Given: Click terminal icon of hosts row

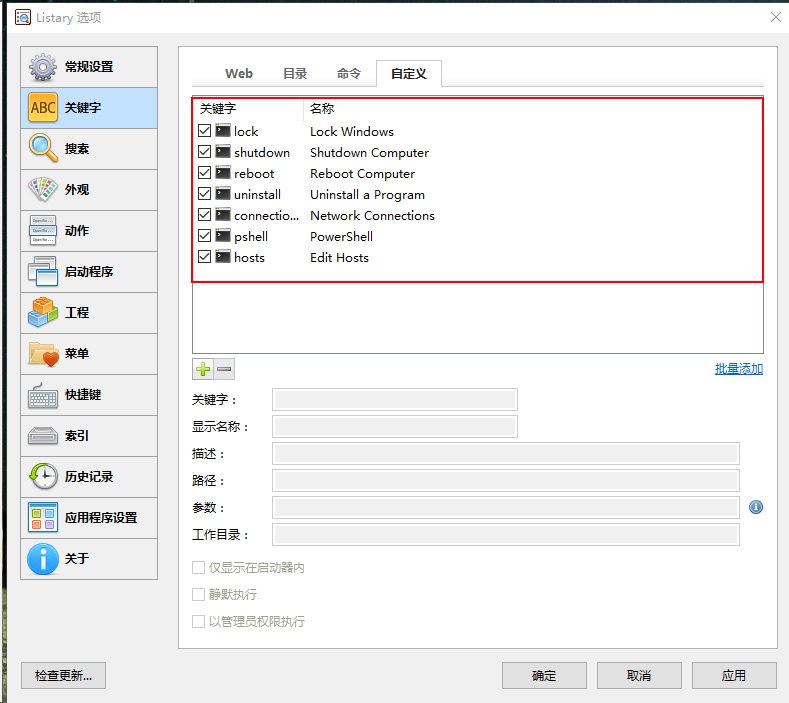Looking at the screenshot, I should click(223, 257).
